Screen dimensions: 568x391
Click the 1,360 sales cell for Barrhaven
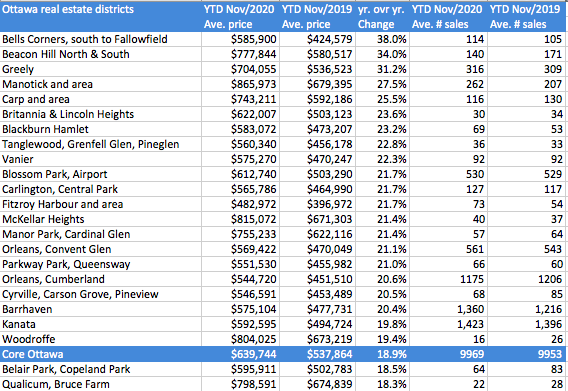(x=448, y=309)
